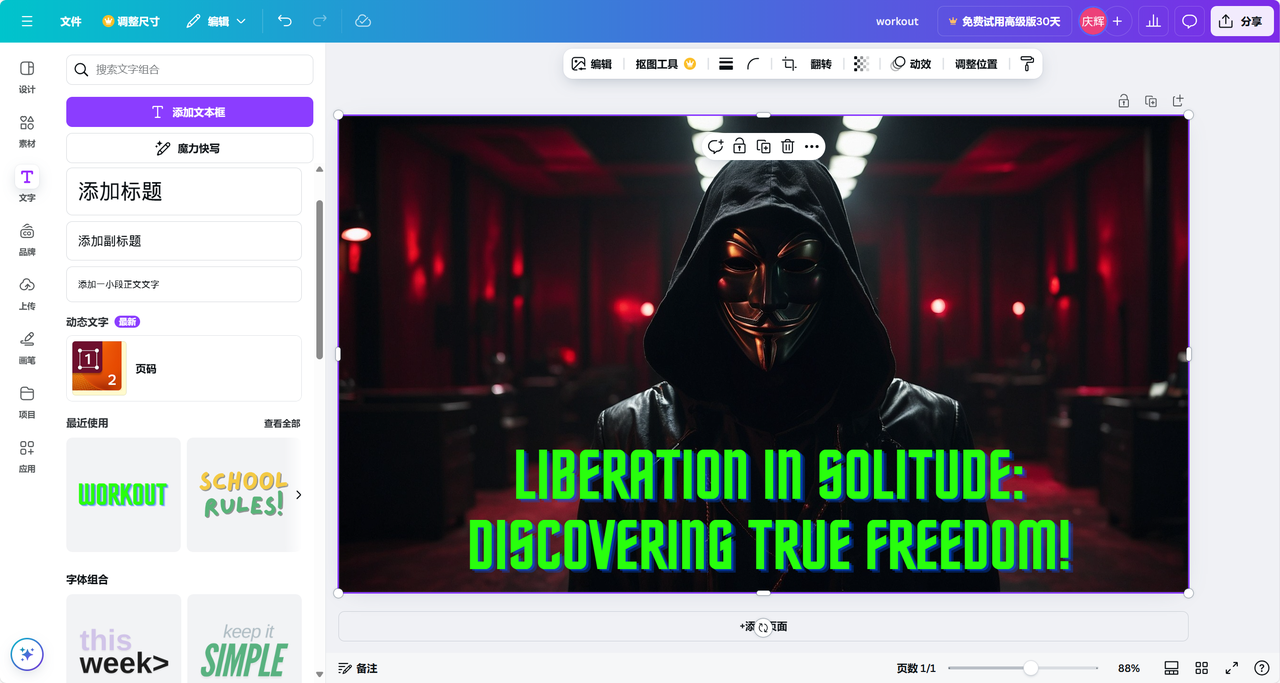Toggle lock on the selected image

739,146
